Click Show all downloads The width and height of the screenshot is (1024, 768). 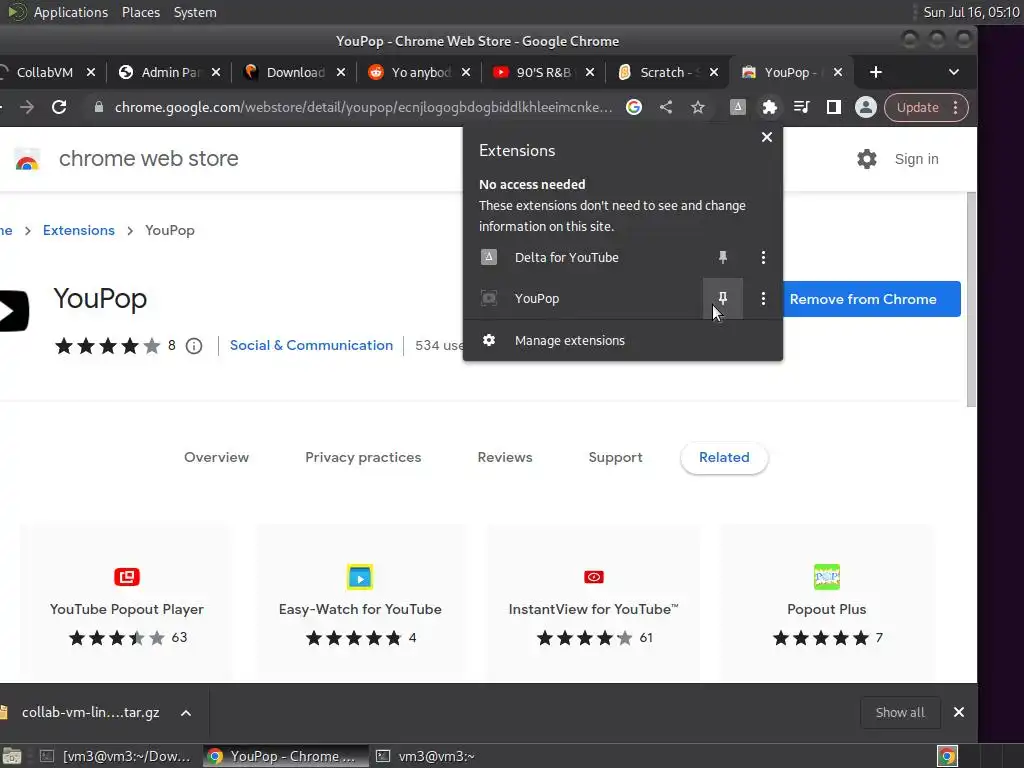click(900, 712)
